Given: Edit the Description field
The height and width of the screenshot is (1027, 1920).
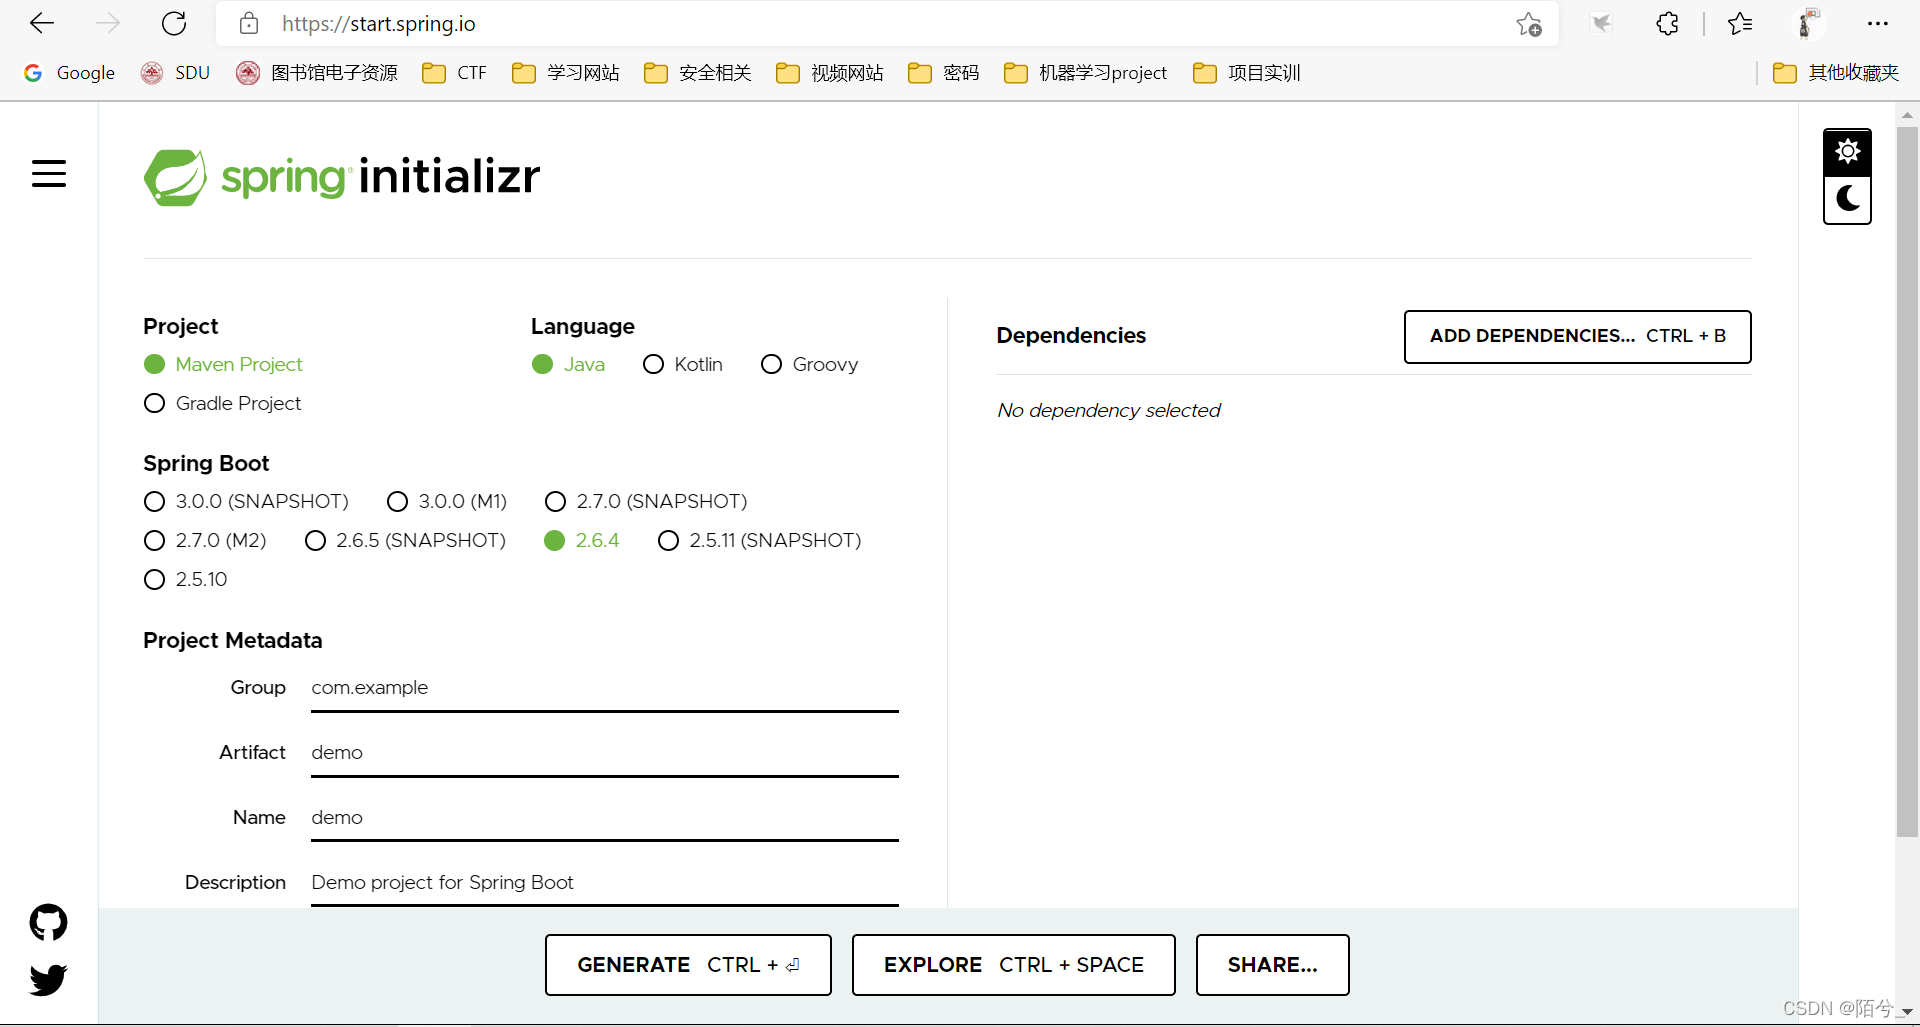Looking at the screenshot, I should tap(604, 883).
